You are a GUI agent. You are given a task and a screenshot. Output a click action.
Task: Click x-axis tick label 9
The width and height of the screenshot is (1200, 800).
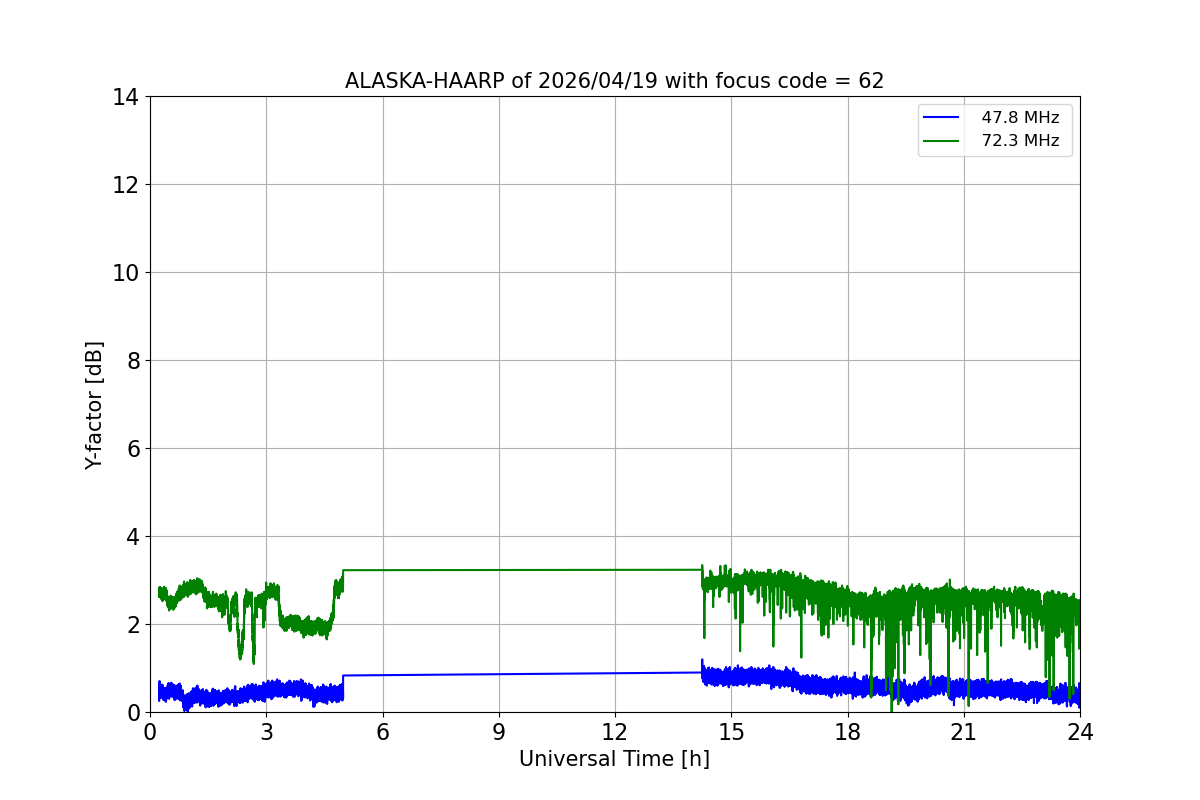(499, 731)
